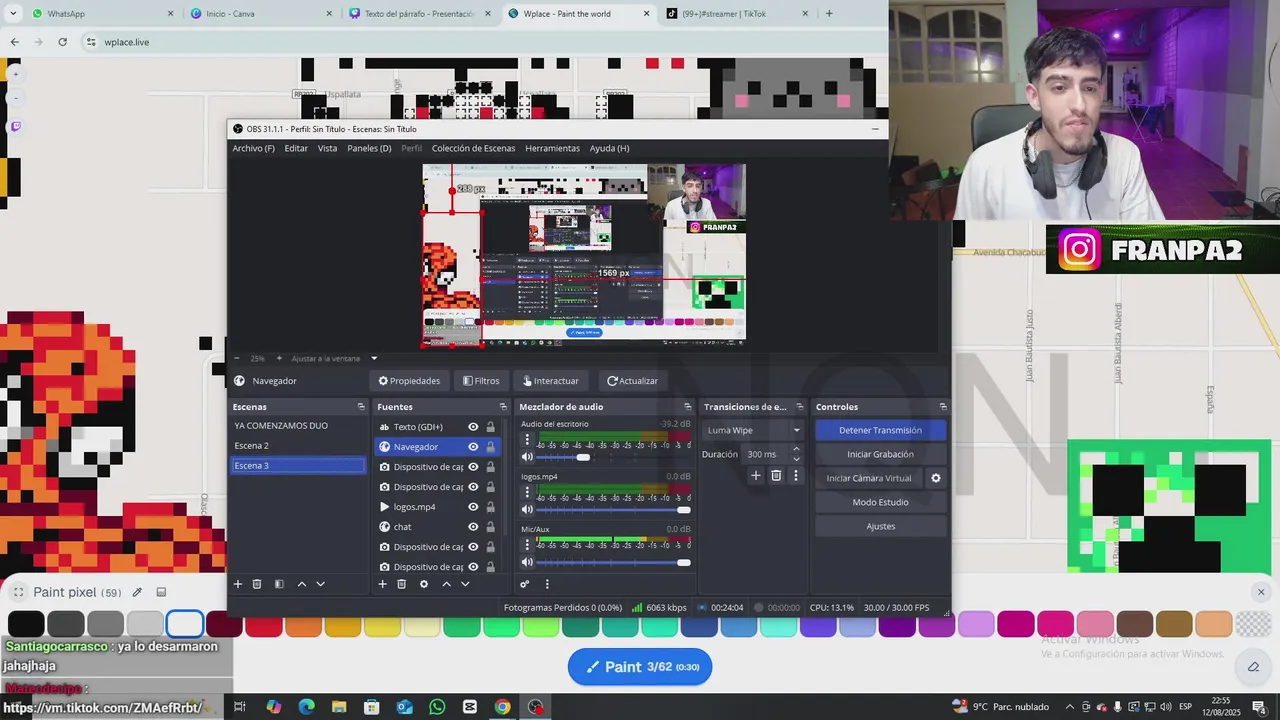
Task: Mute Mic/Aux speaker icon
Action: pos(527,562)
